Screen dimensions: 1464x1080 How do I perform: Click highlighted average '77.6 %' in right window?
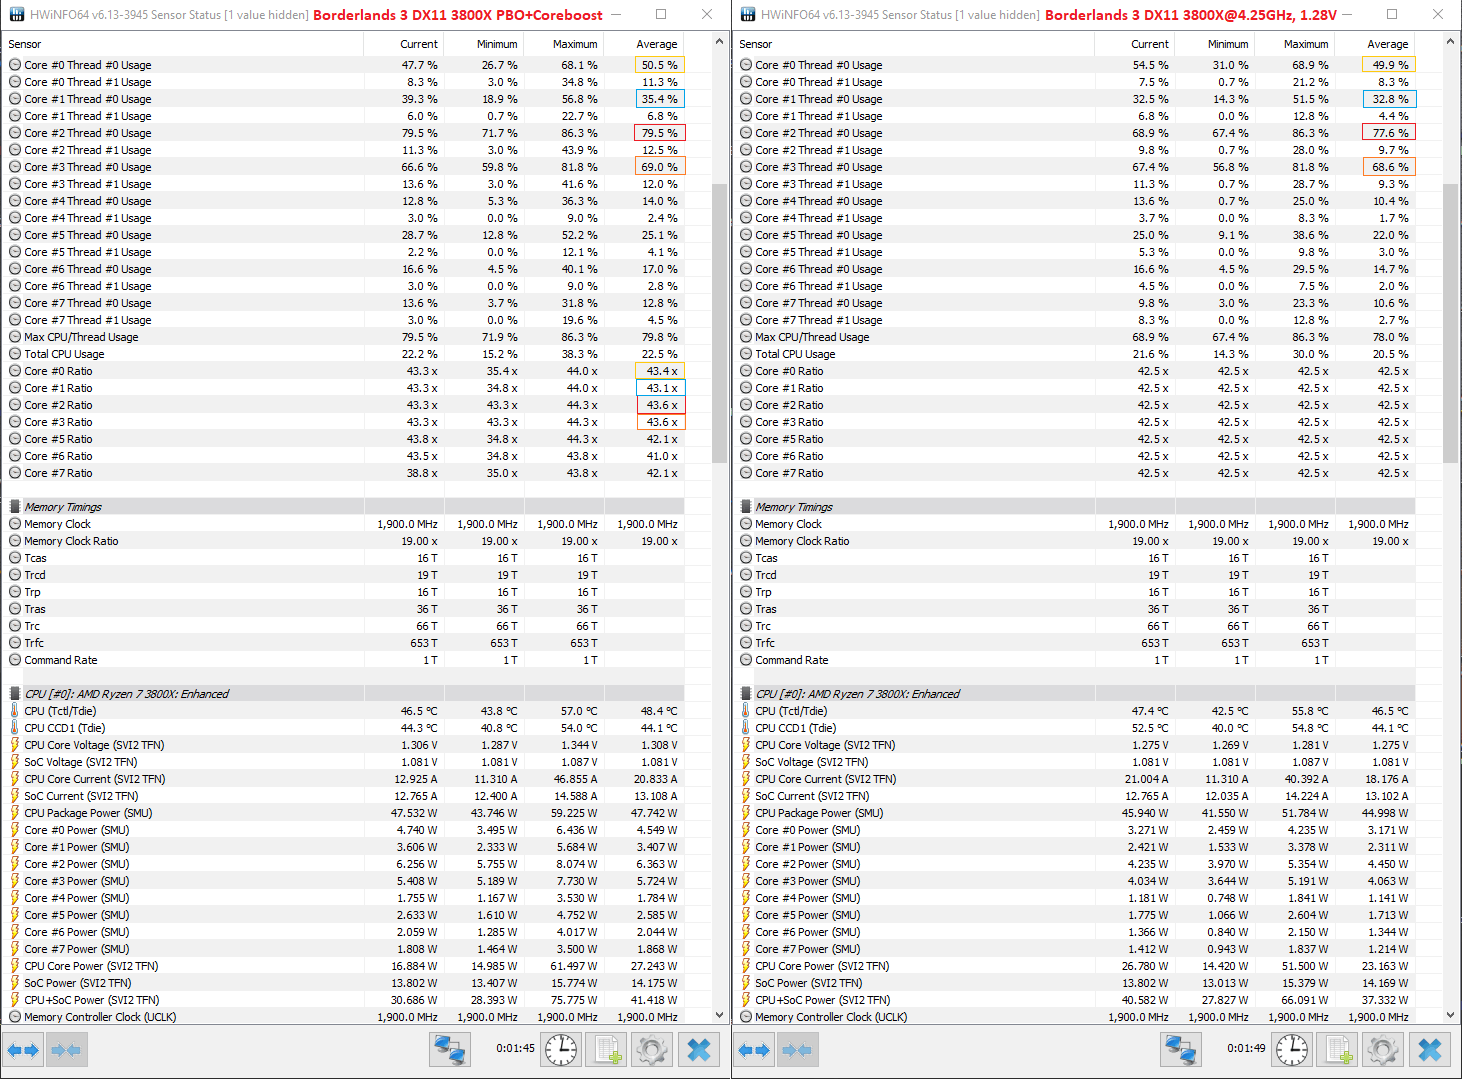[x=1390, y=133]
